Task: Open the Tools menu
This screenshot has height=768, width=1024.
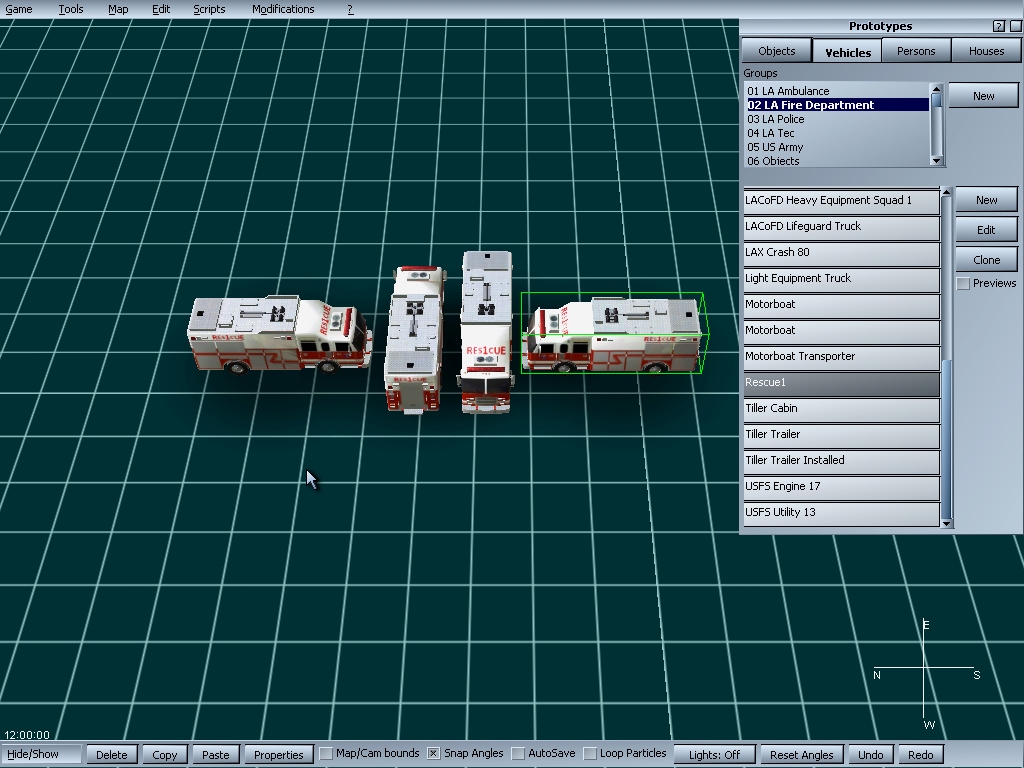Action: point(71,9)
